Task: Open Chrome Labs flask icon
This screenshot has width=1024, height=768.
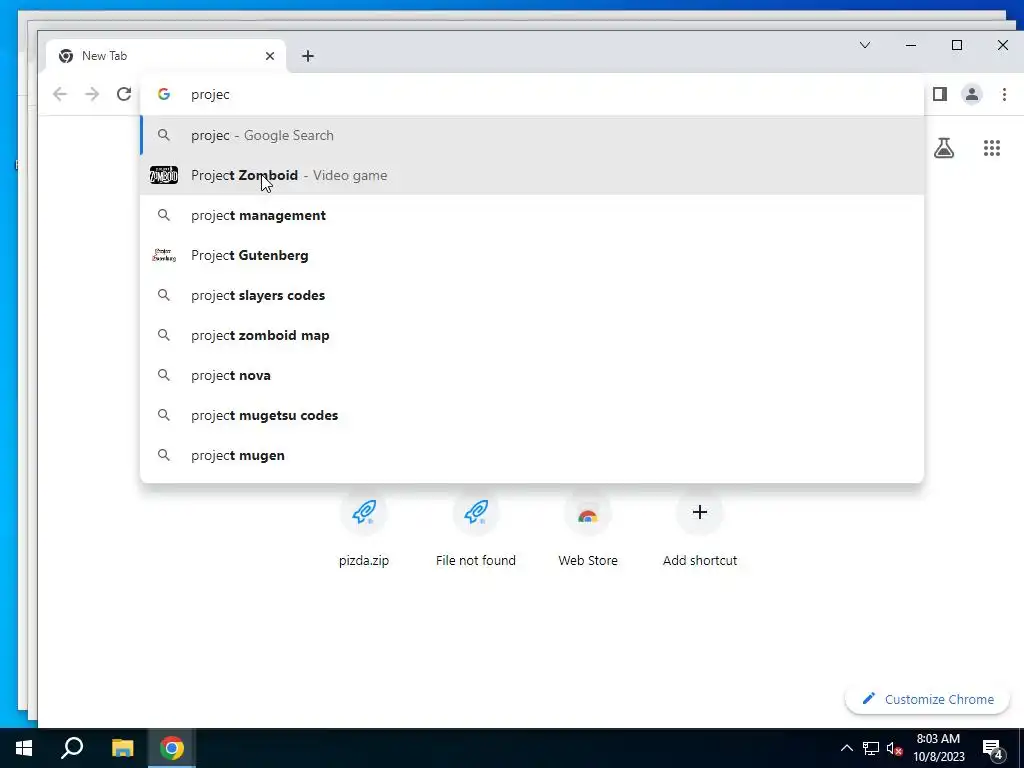Action: point(944,148)
